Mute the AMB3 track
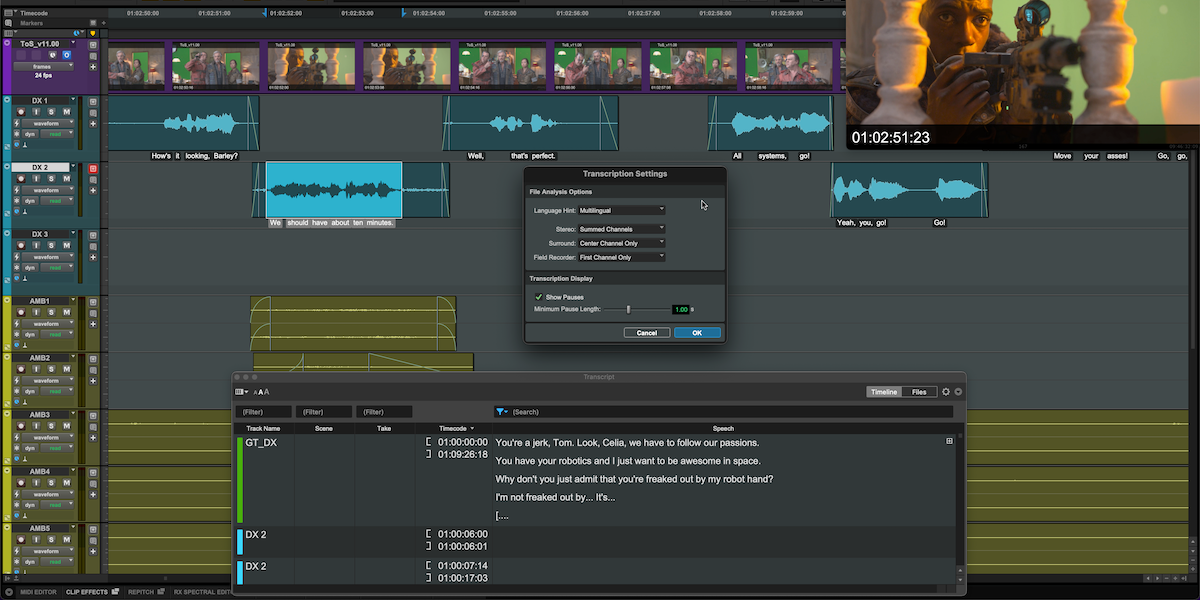 tap(66, 426)
